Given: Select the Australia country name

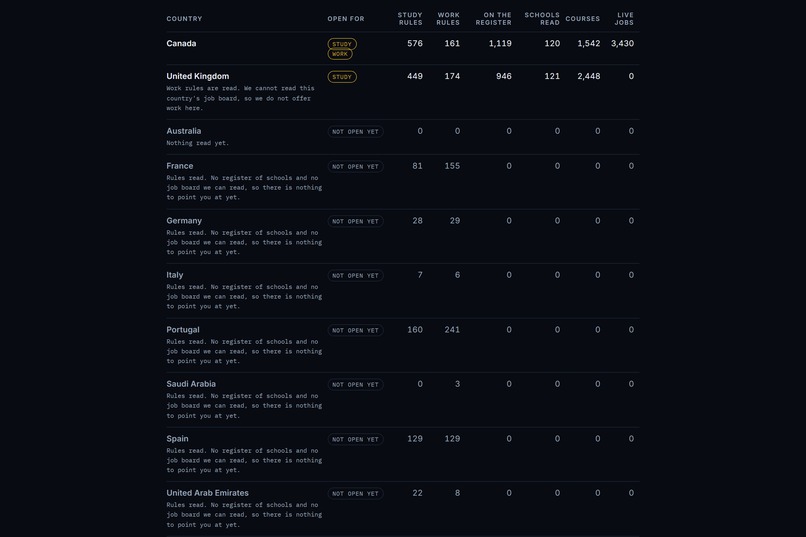Looking at the screenshot, I should click(x=184, y=131).
